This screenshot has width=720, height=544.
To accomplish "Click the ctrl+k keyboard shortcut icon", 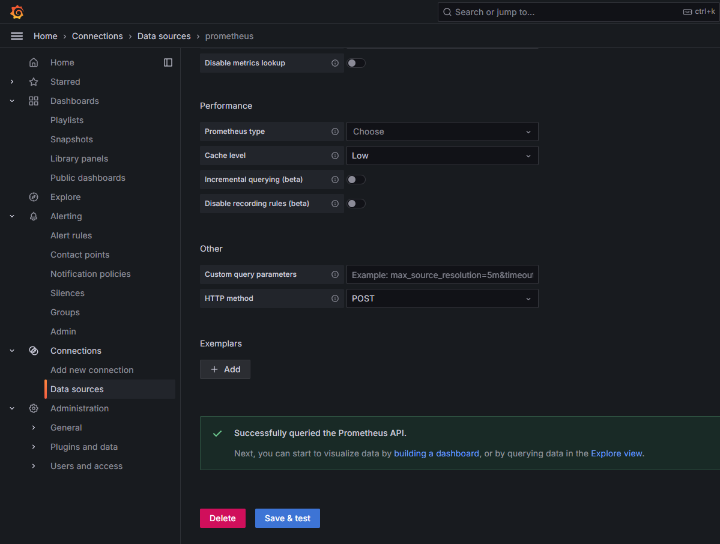I will coord(687,12).
